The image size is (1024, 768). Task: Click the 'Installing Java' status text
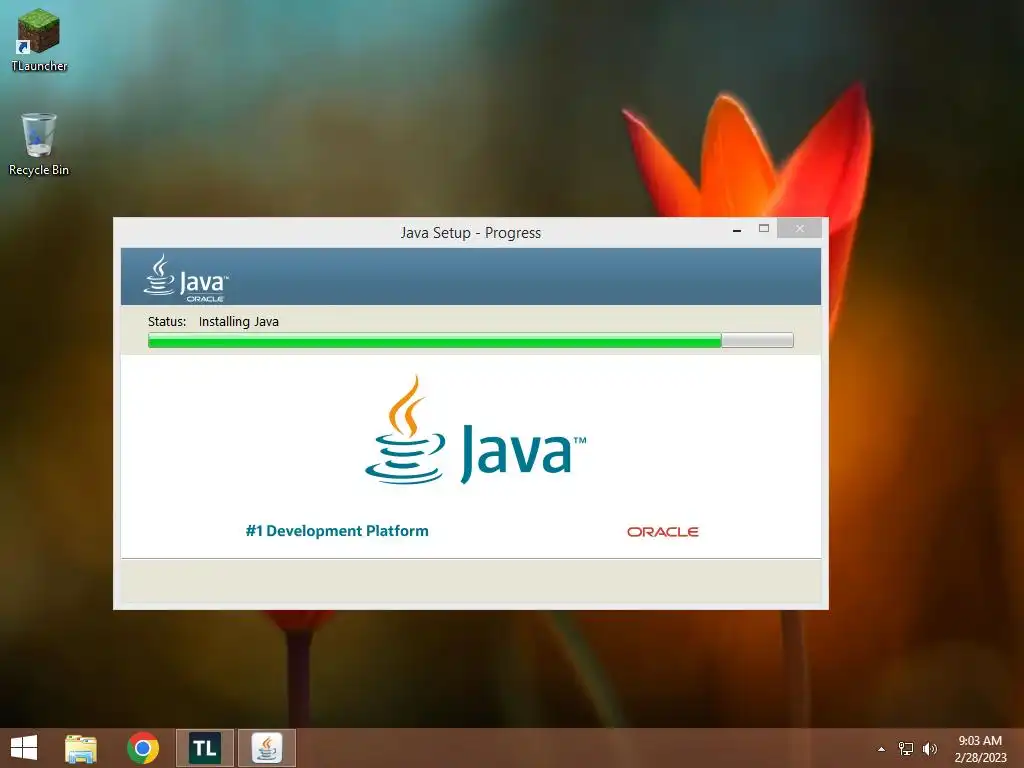click(x=238, y=321)
